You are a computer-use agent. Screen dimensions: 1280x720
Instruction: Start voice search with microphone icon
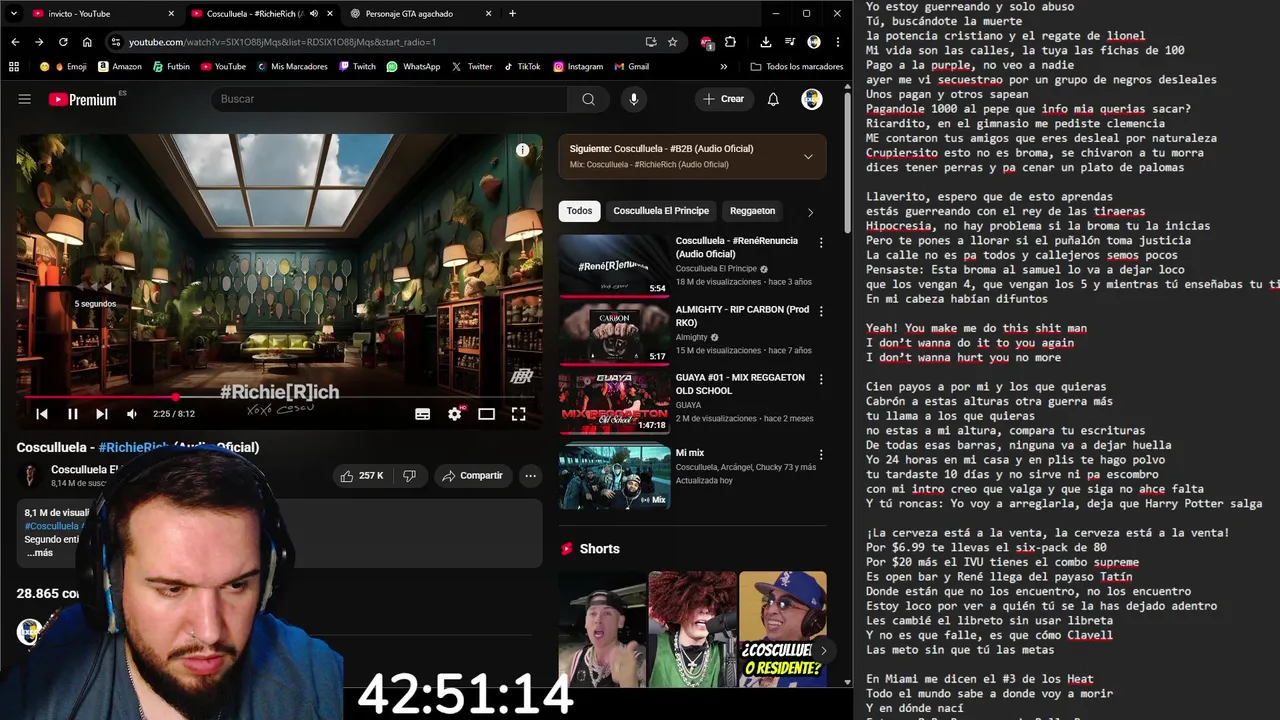click(633, 99)
